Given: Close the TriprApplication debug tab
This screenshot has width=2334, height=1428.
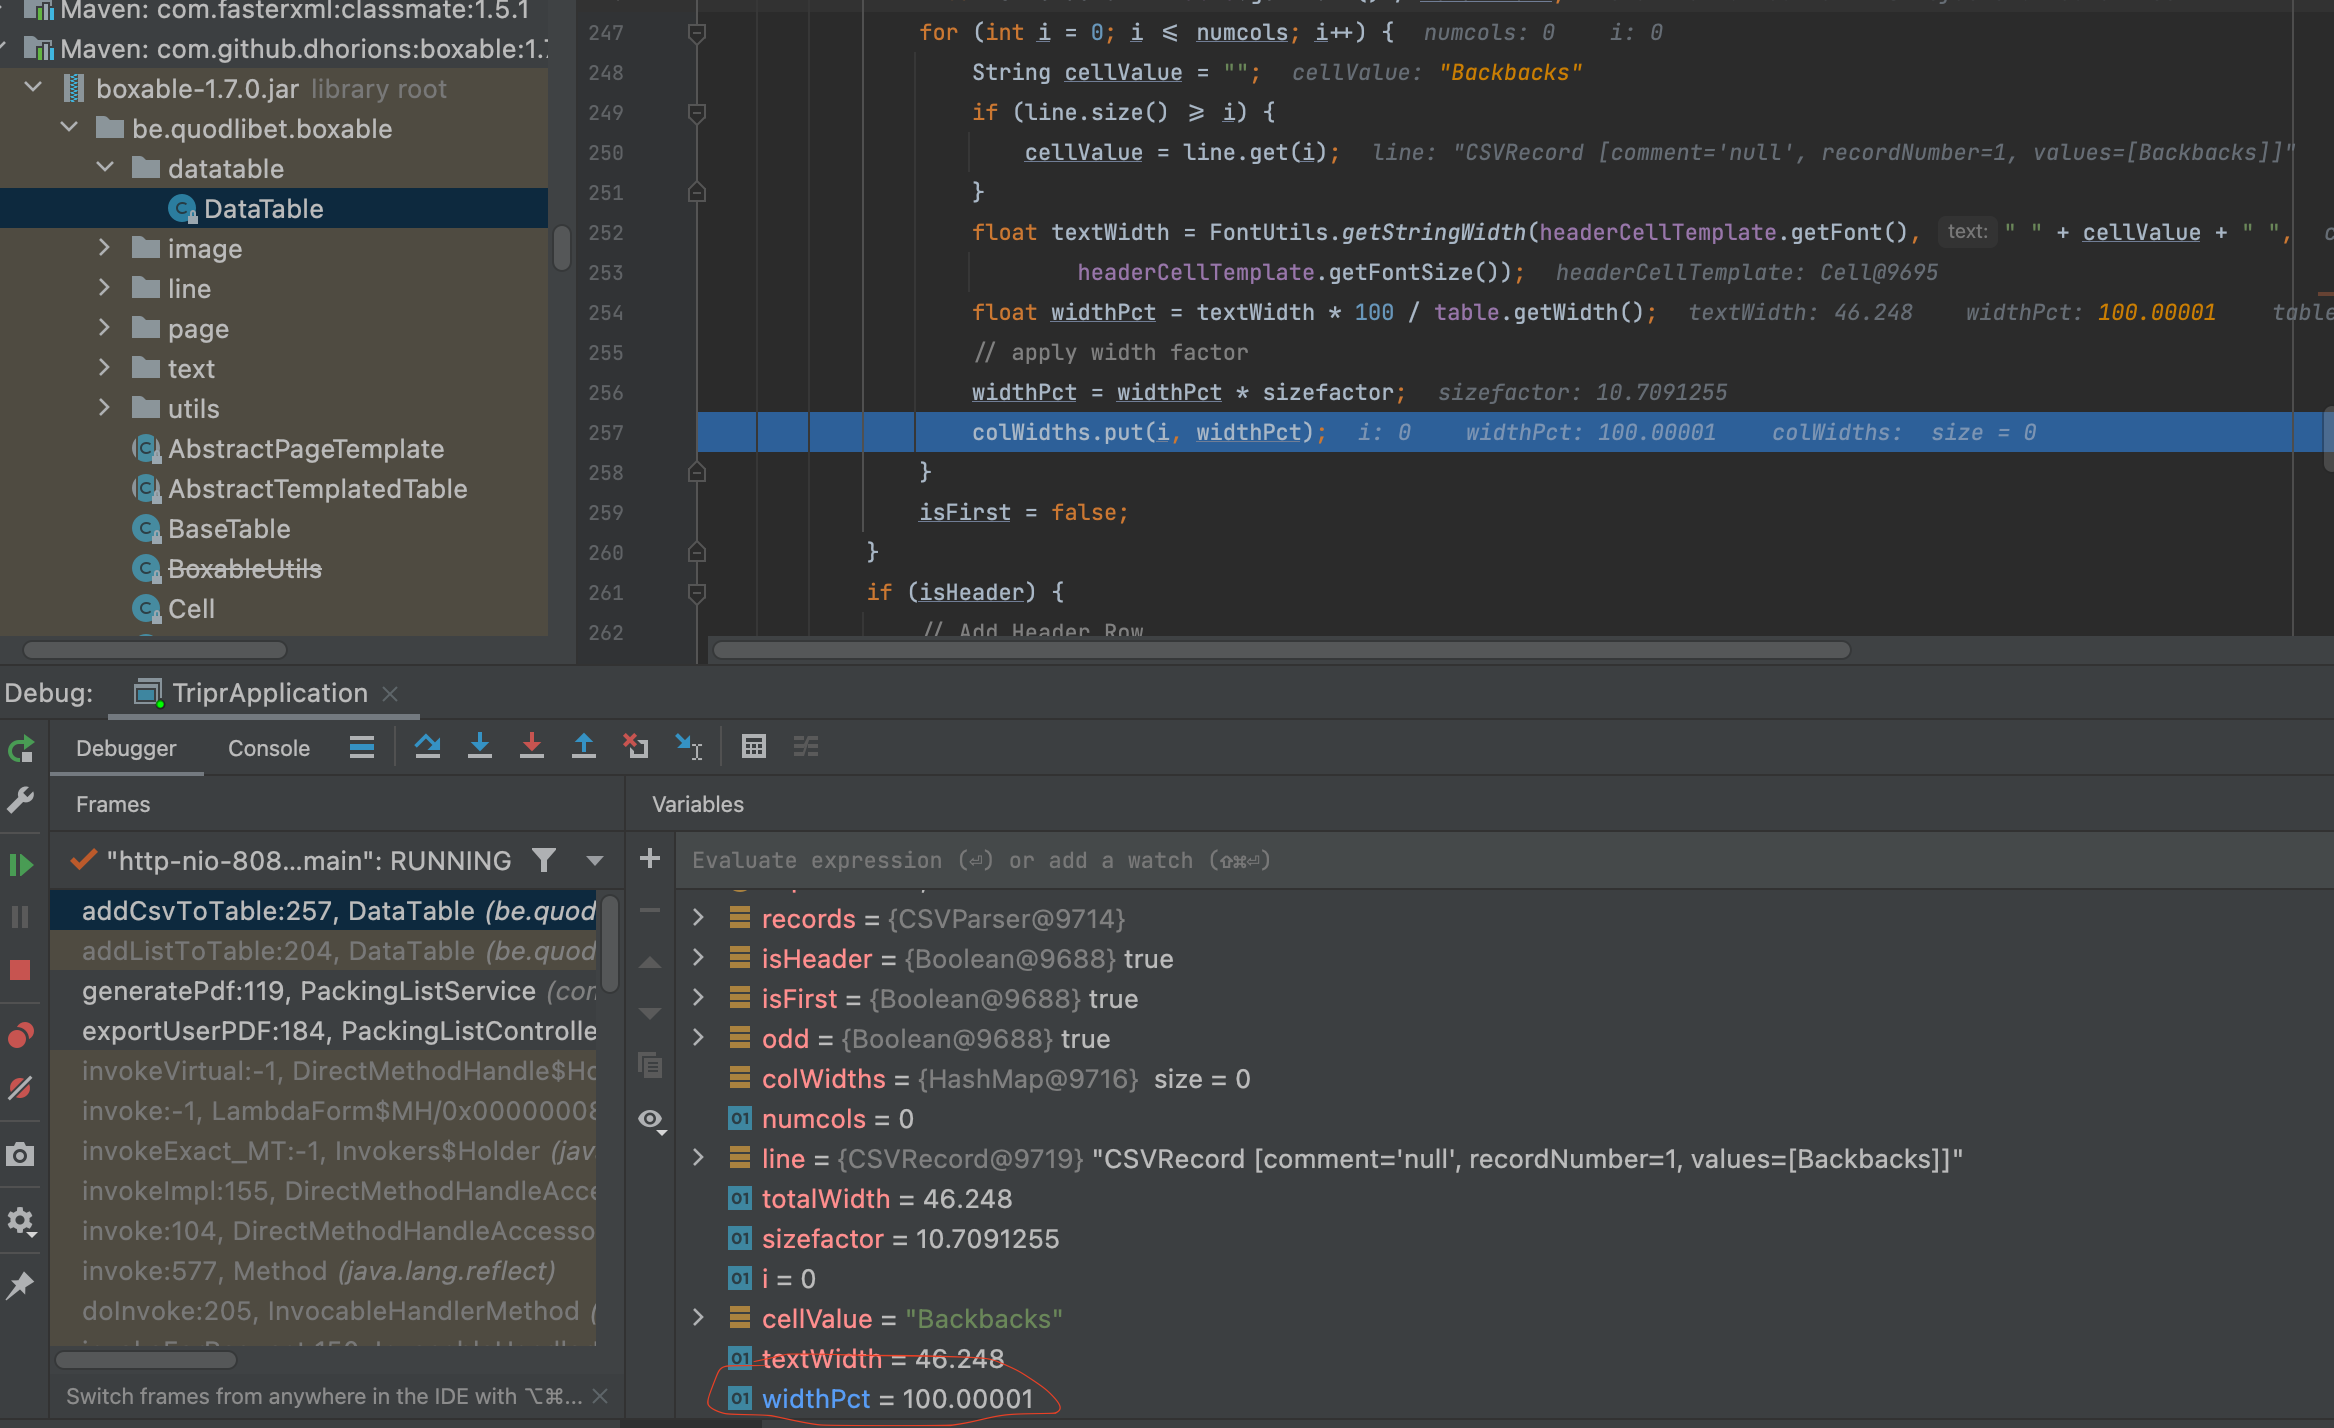Looking at the screenshot, I should pos(390,694).
